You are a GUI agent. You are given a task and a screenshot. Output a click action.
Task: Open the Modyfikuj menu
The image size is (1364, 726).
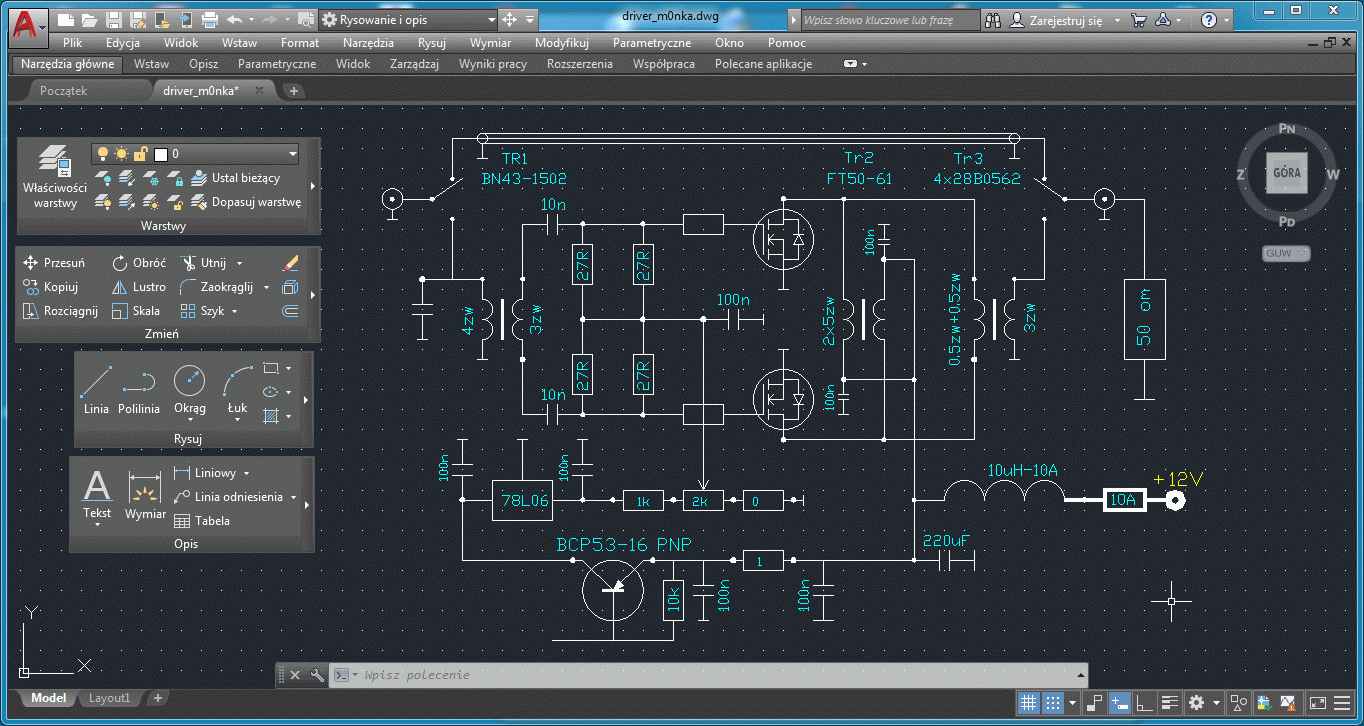coord(561,43)
